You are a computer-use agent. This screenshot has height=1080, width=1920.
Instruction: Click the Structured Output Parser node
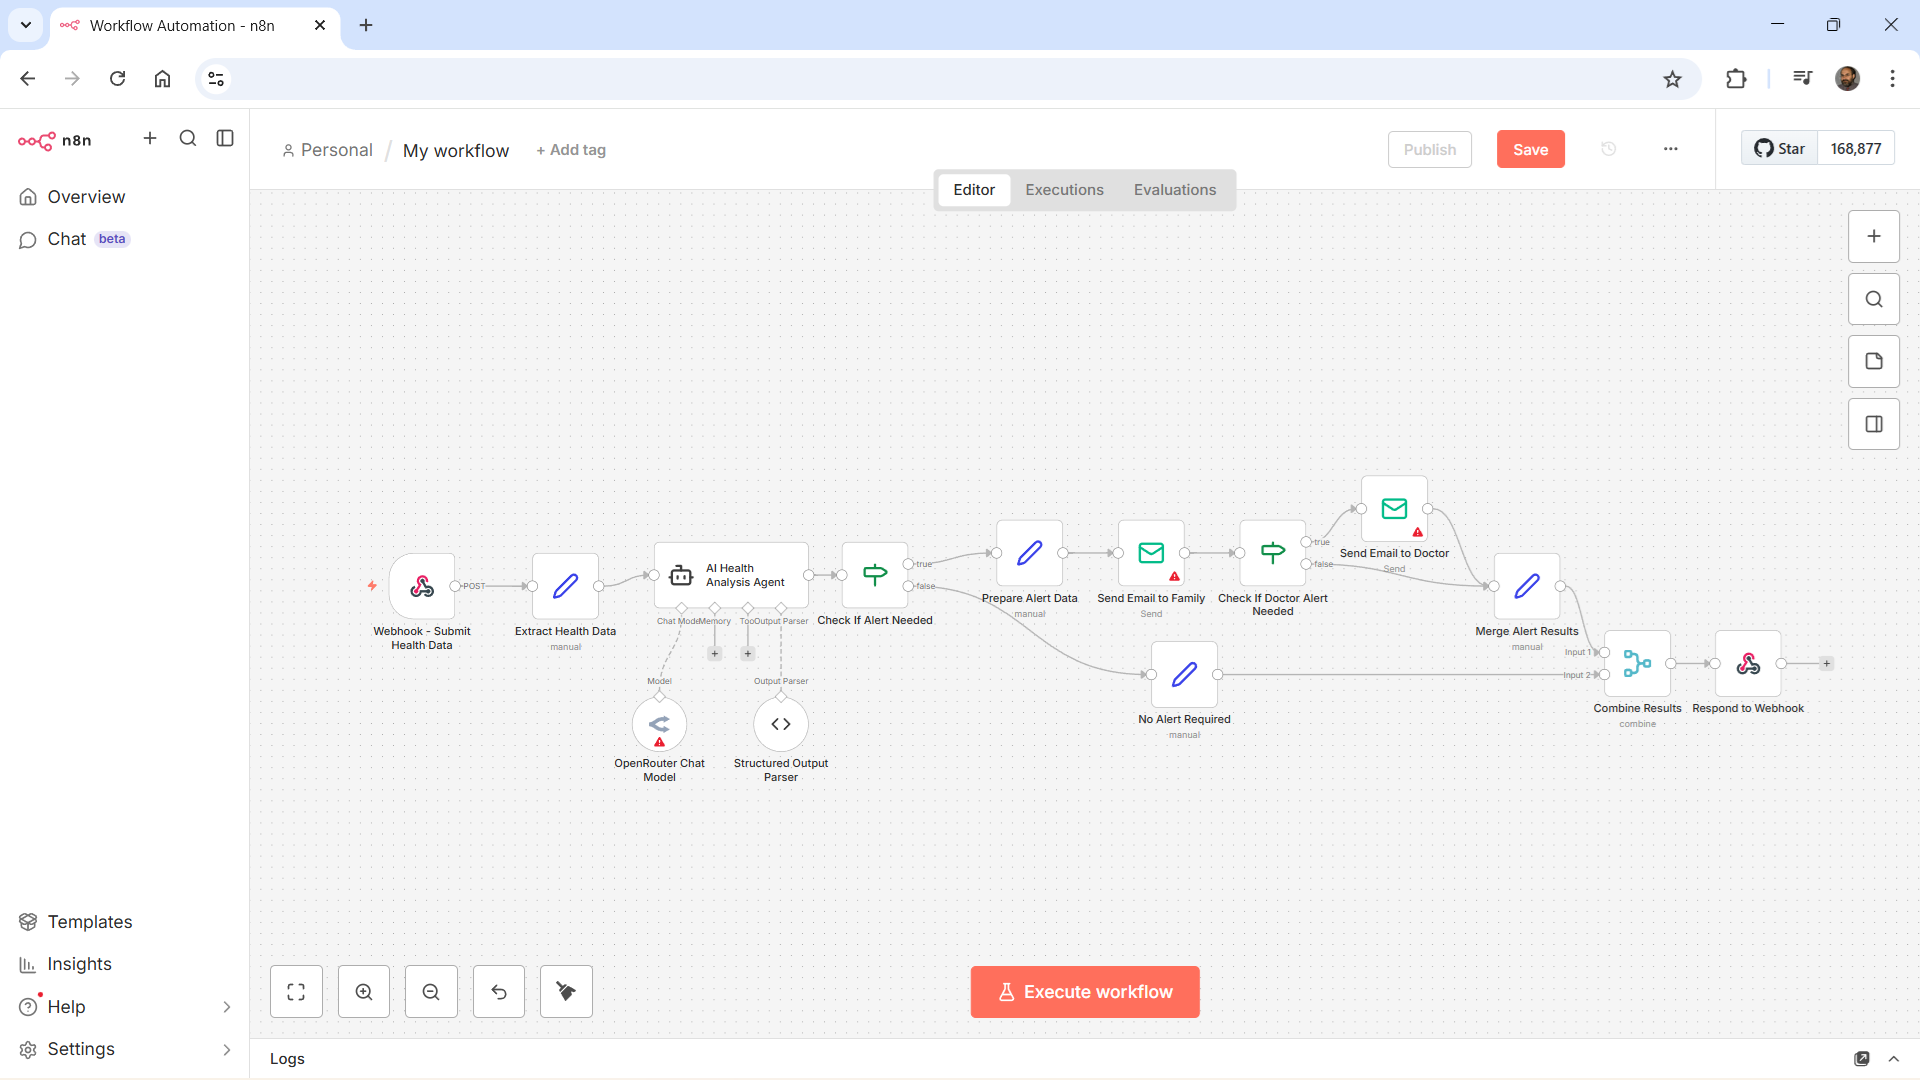(780, 723)
